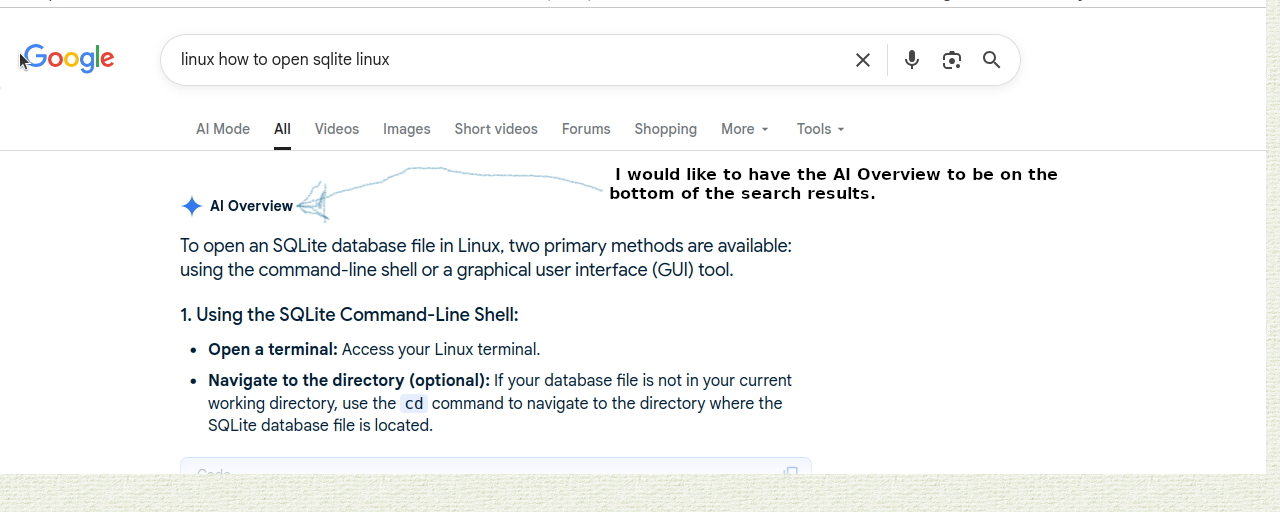Go to the Short videos tab

[496, 129]
